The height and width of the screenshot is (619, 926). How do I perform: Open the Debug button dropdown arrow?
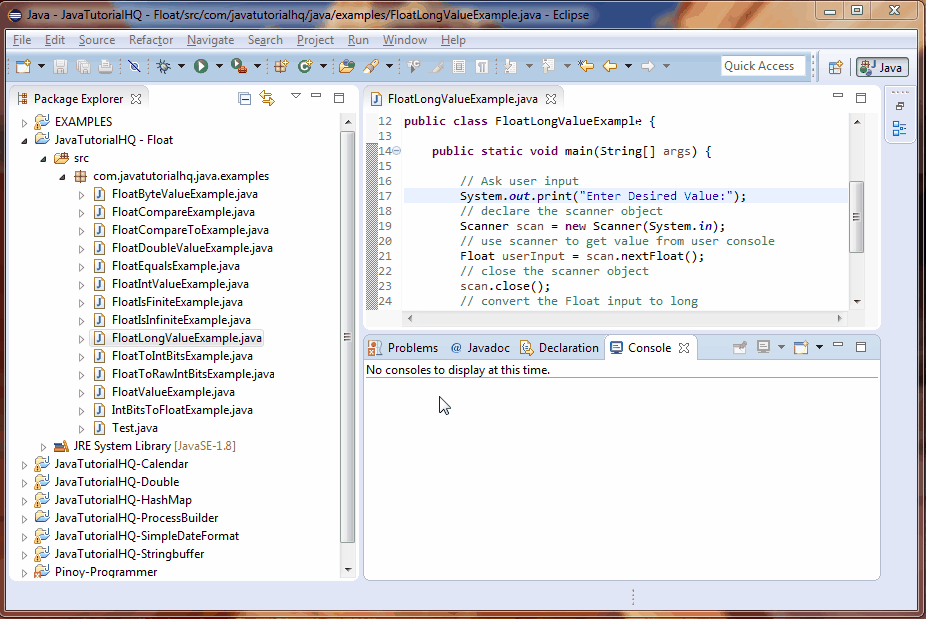(x=181, y=66)
